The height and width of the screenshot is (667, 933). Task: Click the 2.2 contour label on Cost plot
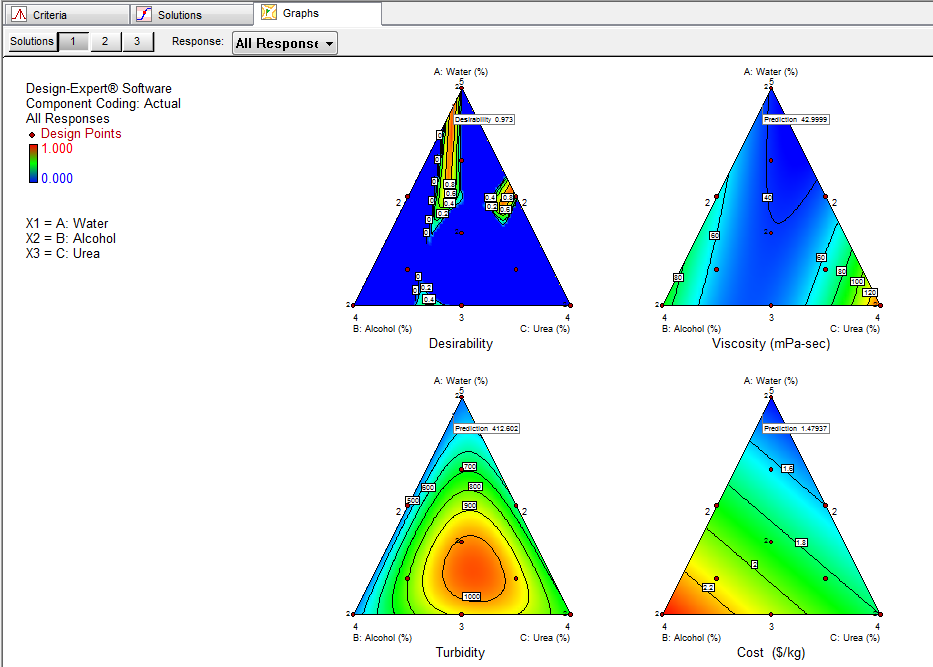709,586
